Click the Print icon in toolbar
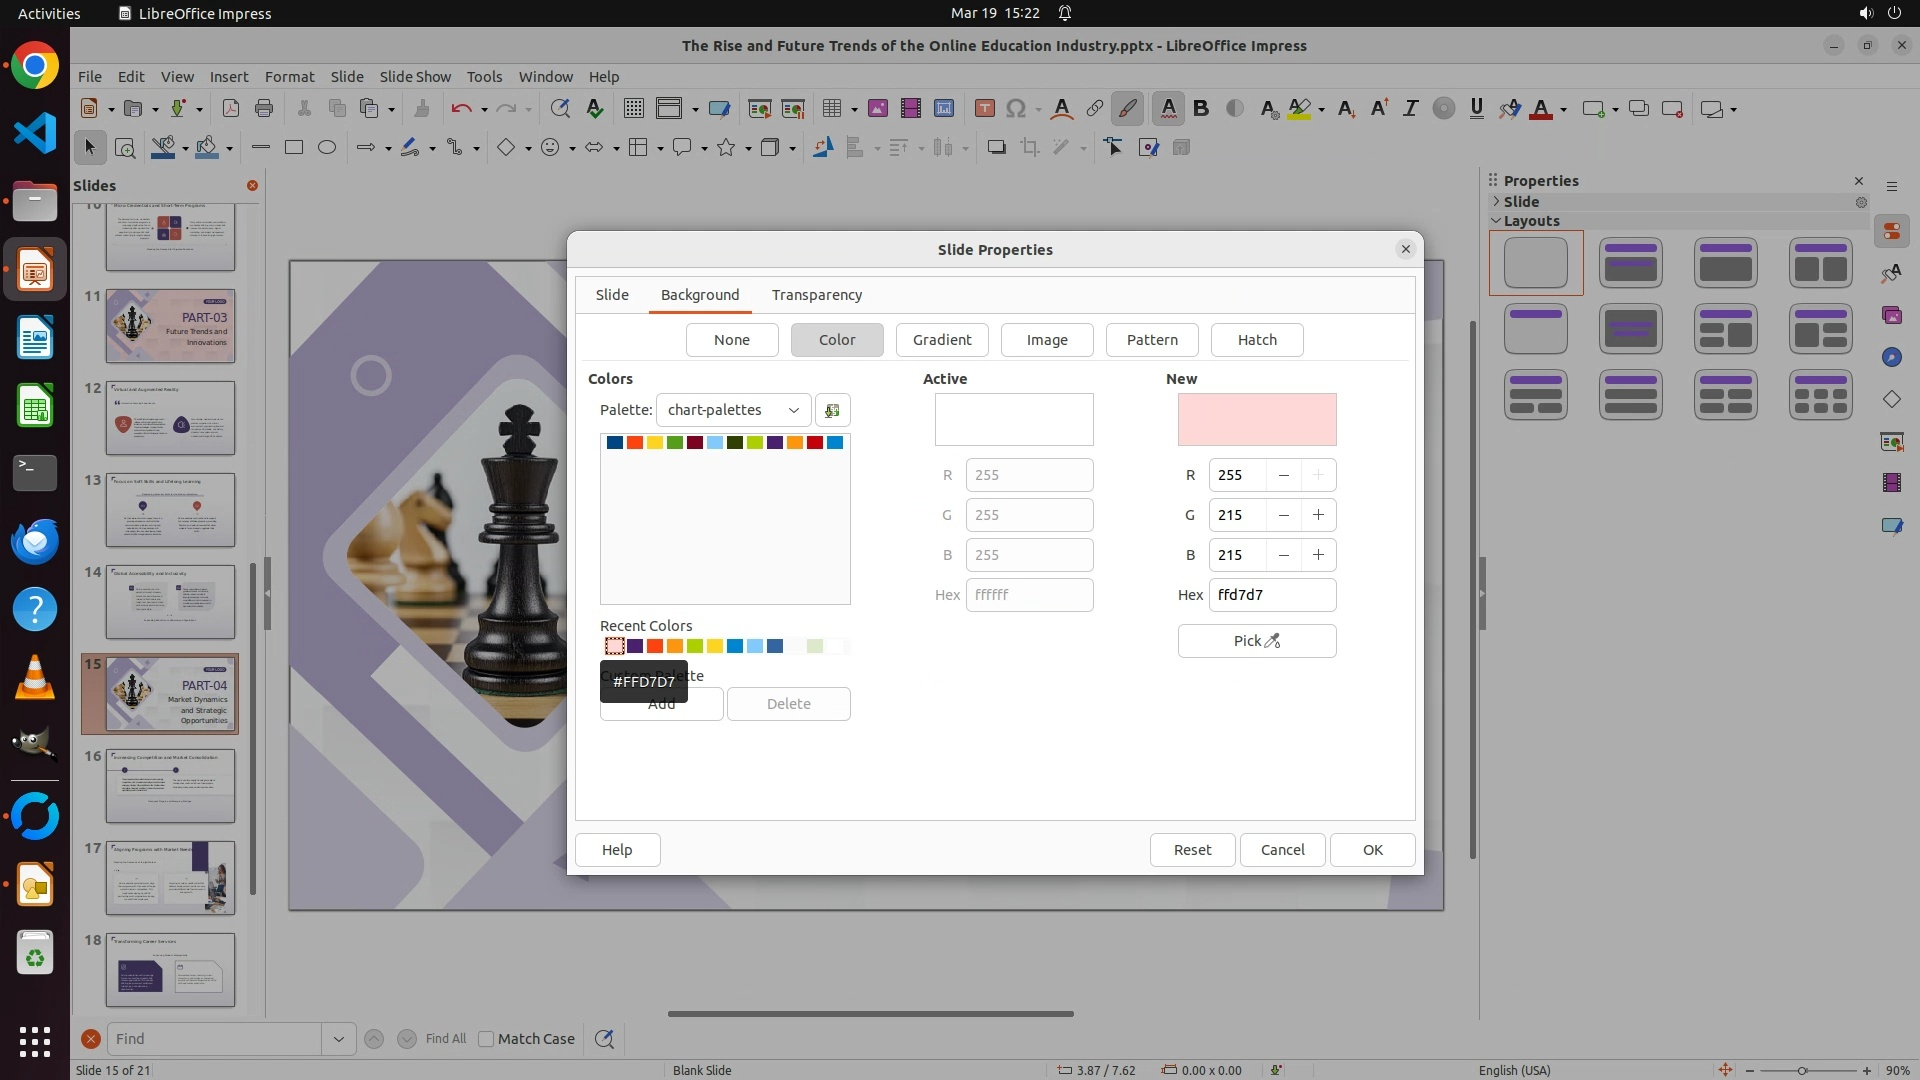This screenshot has height=1080, width=1920. click(x=264, y=109)
